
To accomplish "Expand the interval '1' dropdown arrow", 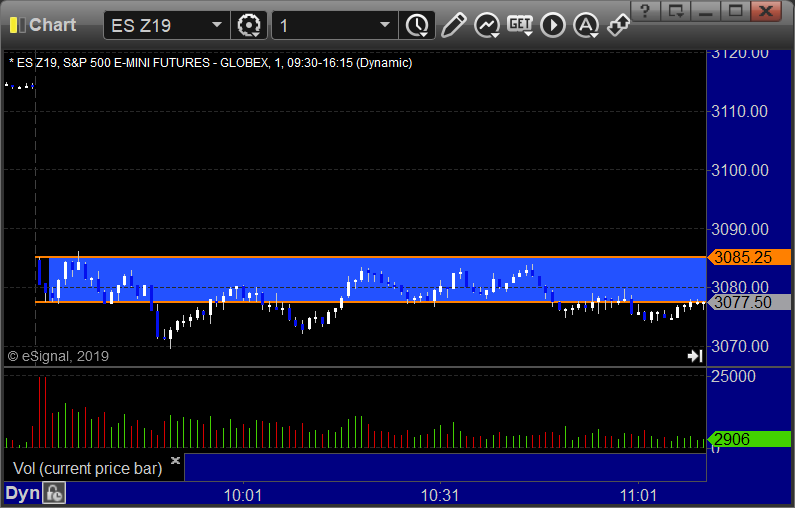I will 385,25.
